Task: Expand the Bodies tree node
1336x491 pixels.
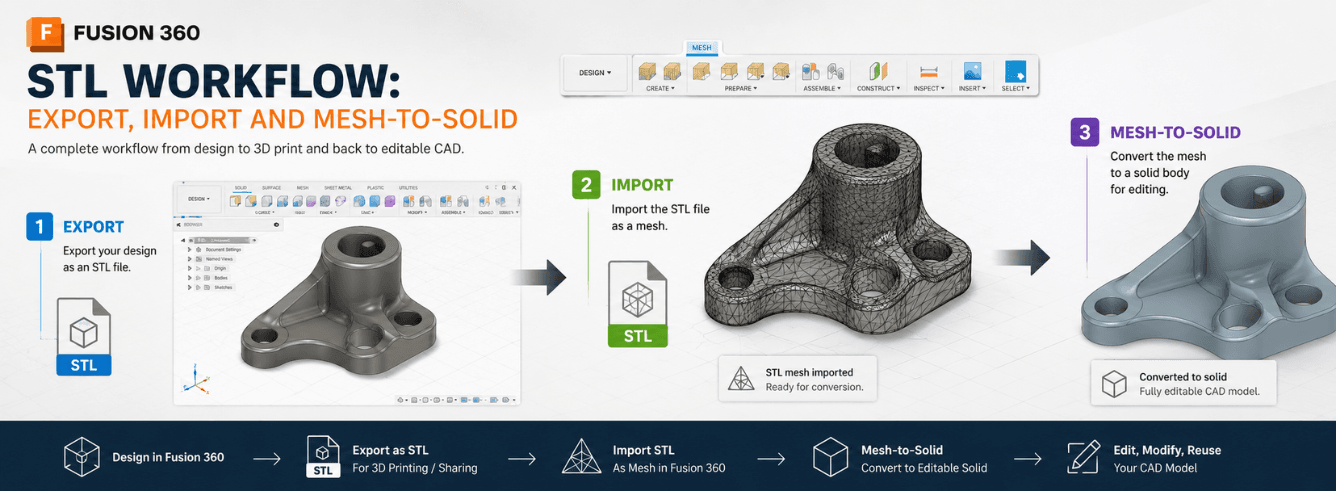Action: click(x=190, y=278)
